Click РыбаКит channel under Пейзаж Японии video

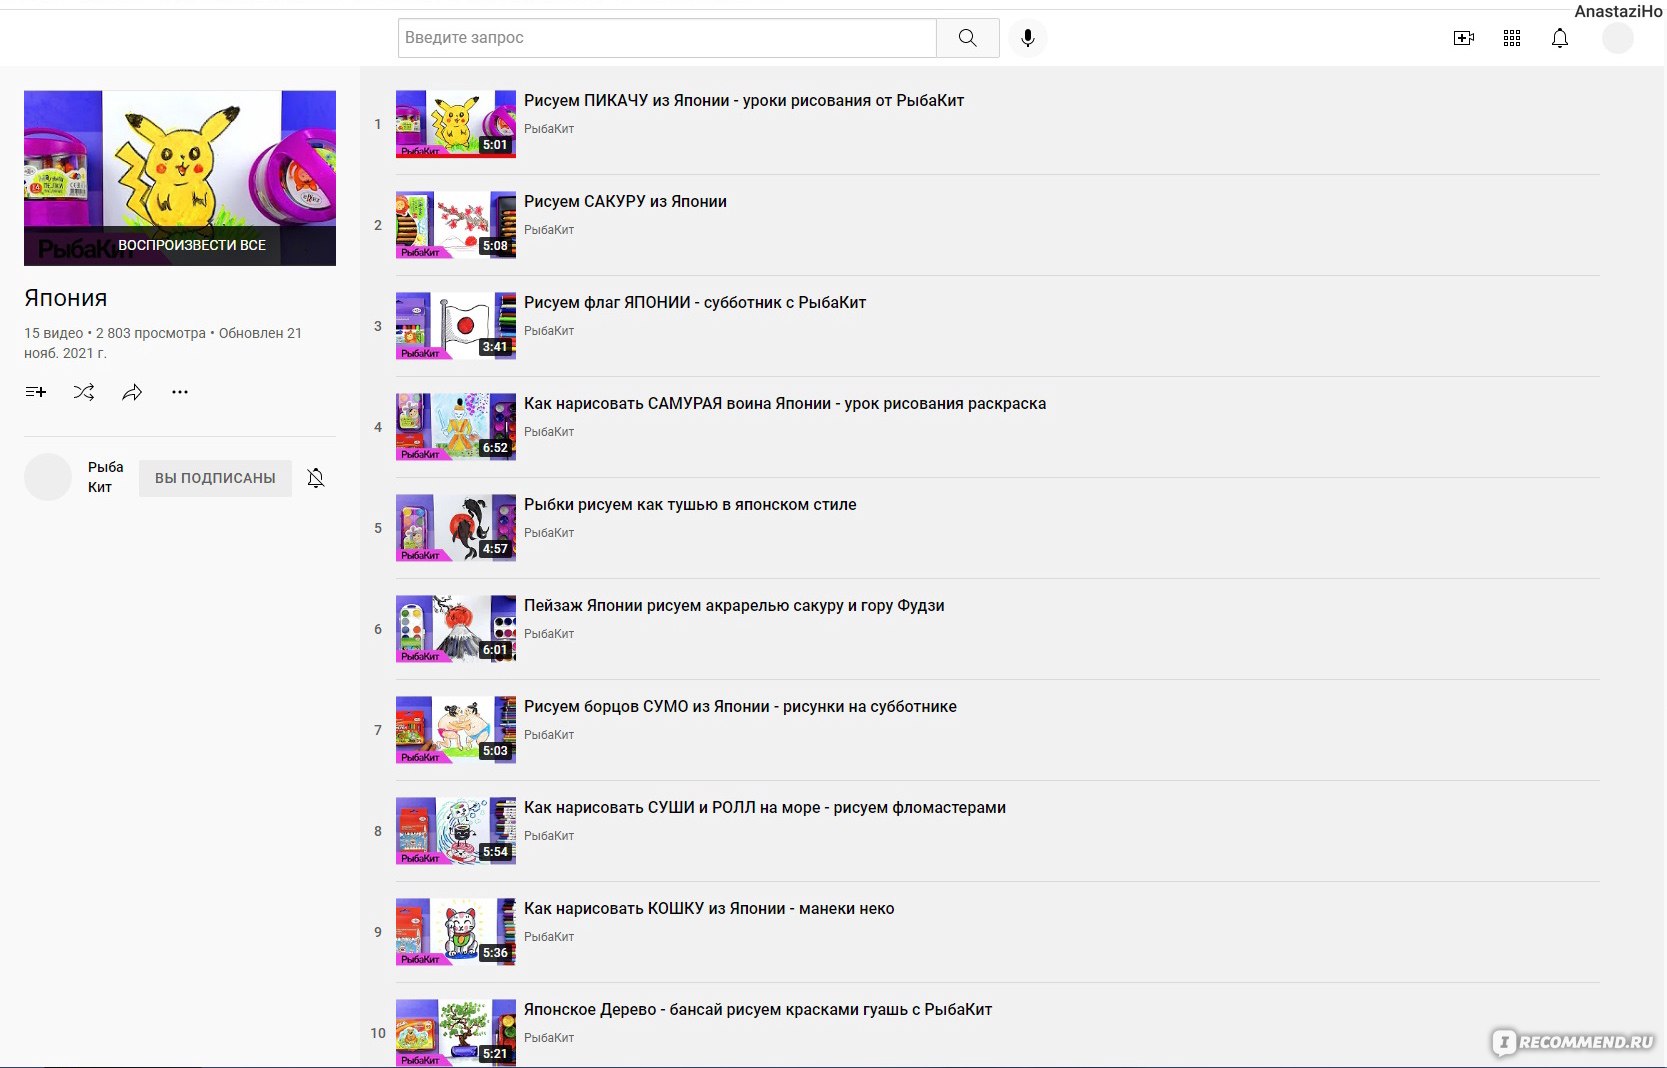549,634
